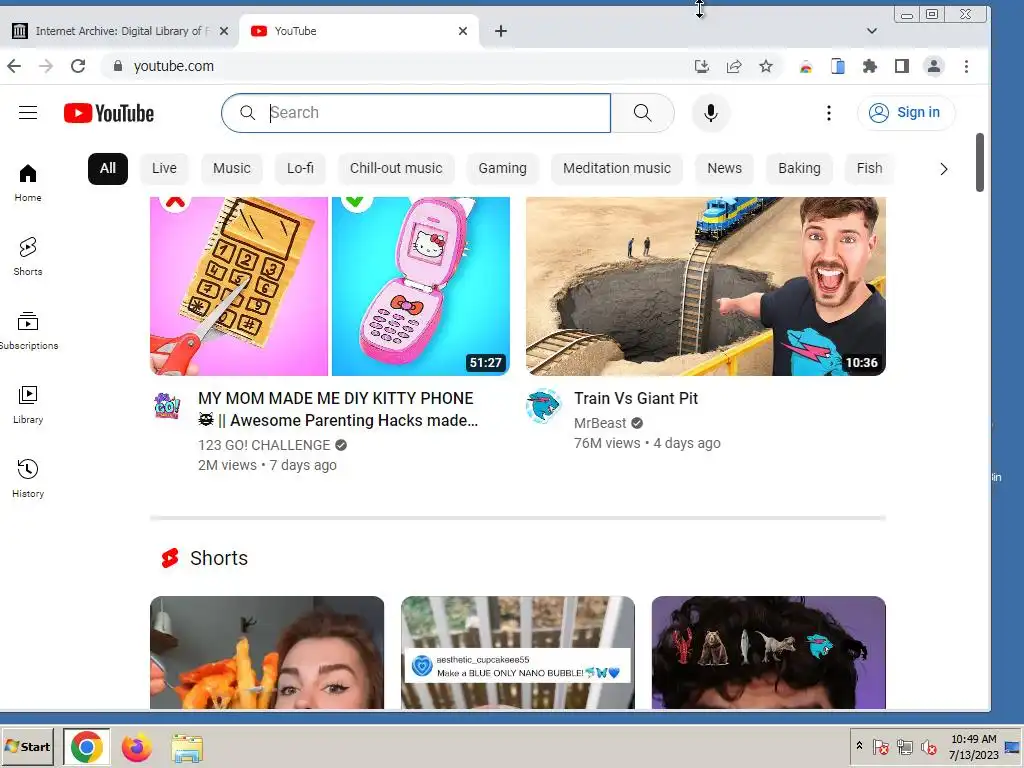Go to Home in the sidebar
Screen dimensions: 1024x768
(x=28, y=183)
